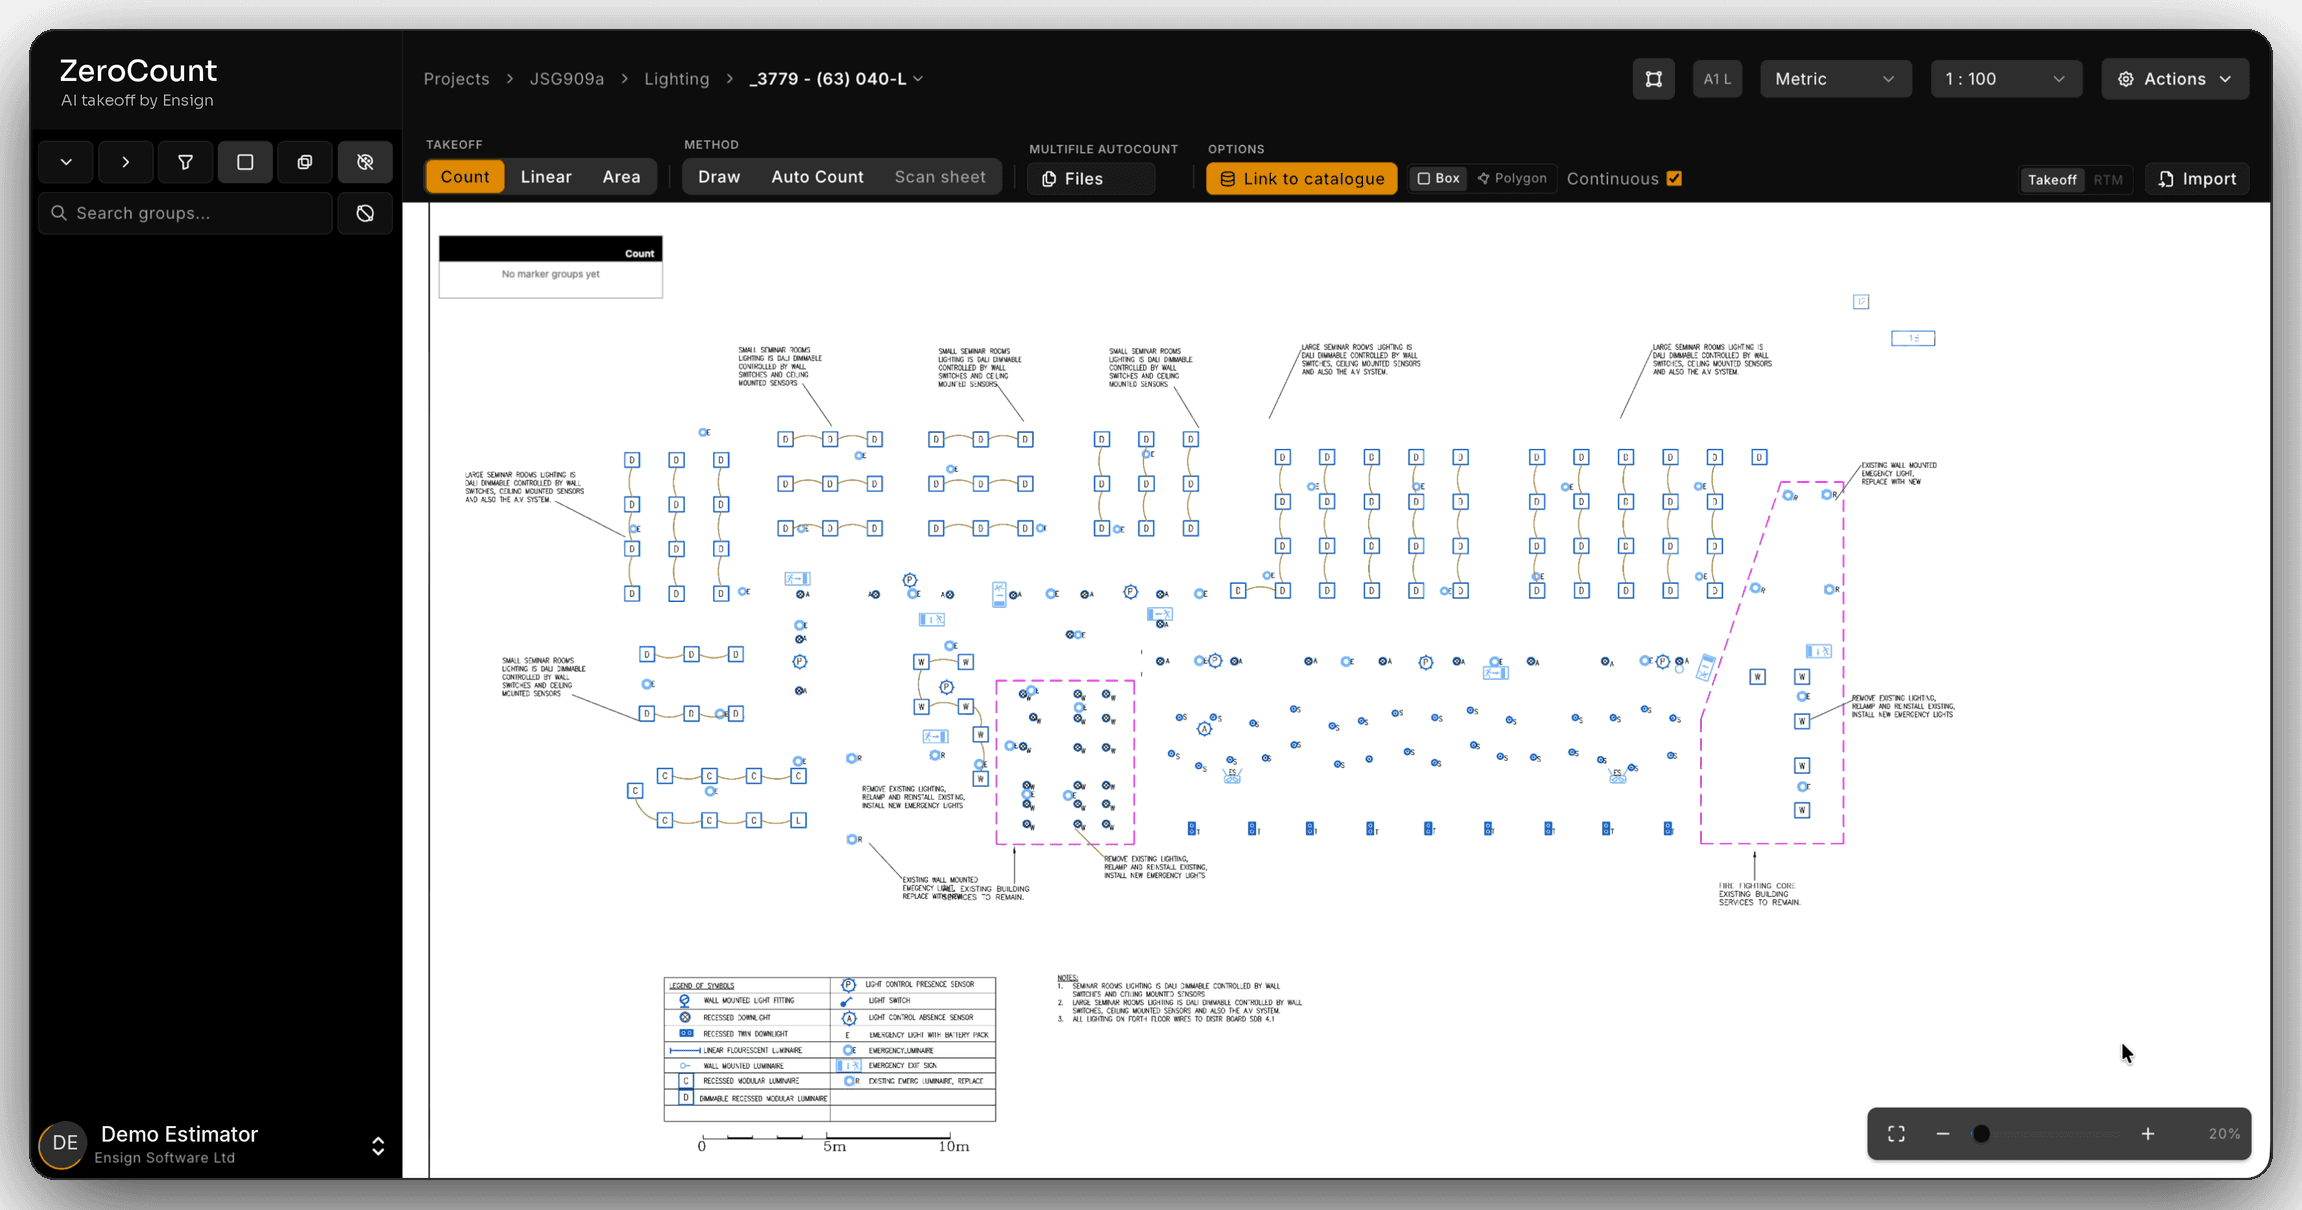Choose the Draw method
Screen dimensions: 2302x1210
(x=719, y=177)
